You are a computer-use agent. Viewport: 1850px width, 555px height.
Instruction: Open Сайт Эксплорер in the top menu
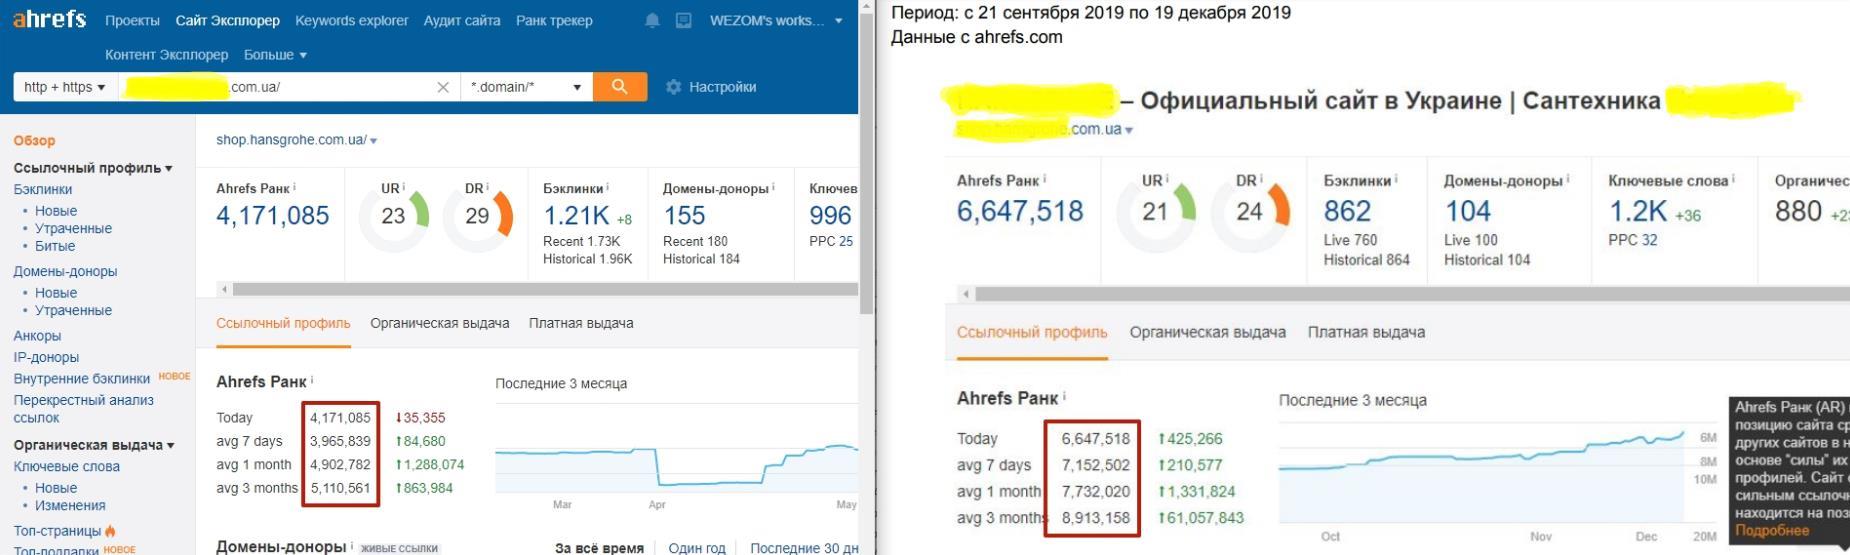228,20
